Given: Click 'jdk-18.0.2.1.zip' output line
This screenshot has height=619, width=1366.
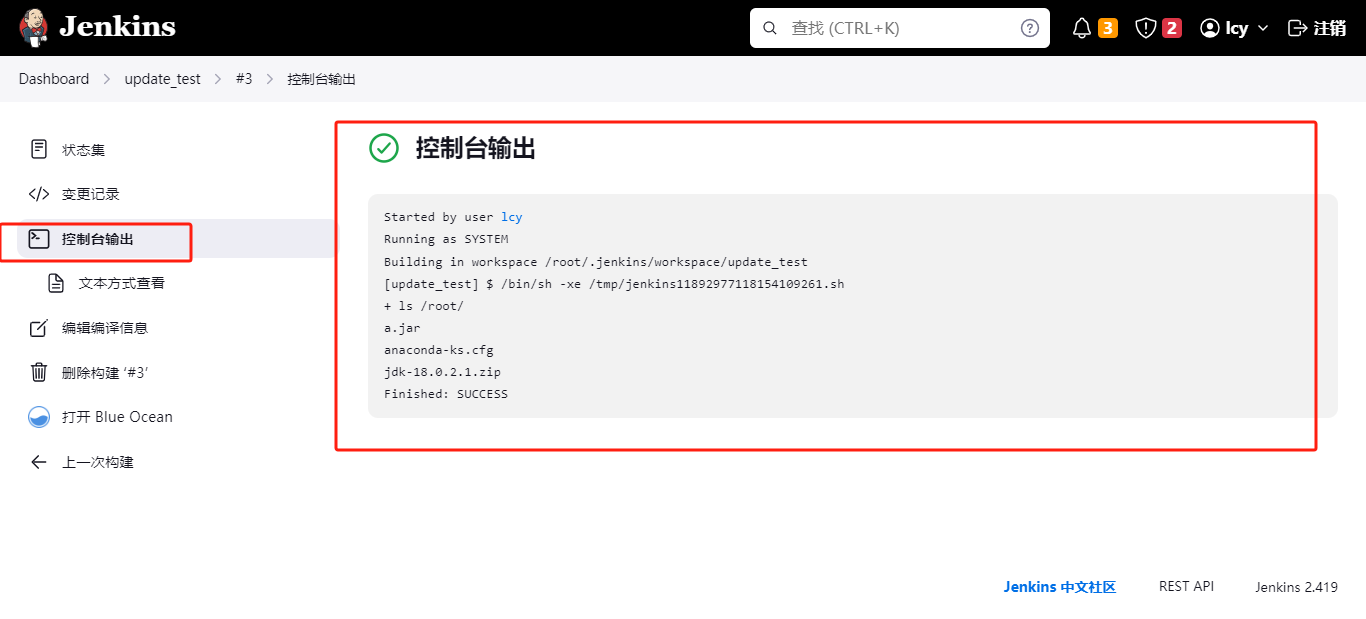Looking at the screenshot, I should point(442,372).
